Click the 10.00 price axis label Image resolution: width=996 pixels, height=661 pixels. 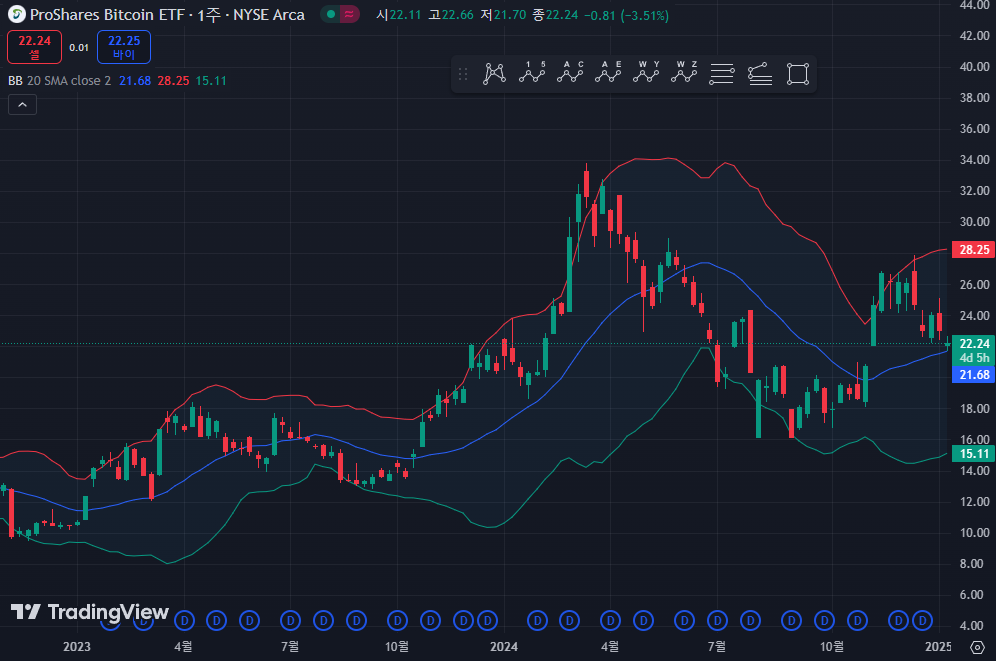click(x=974, y=533)
